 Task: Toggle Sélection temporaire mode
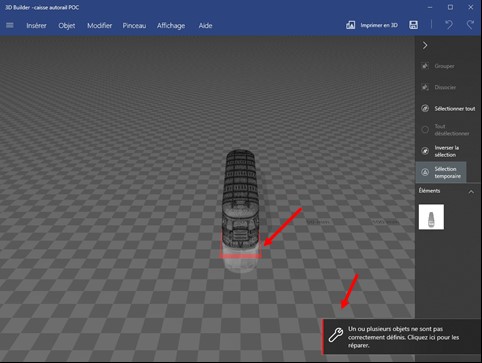[x=441, y=172]
